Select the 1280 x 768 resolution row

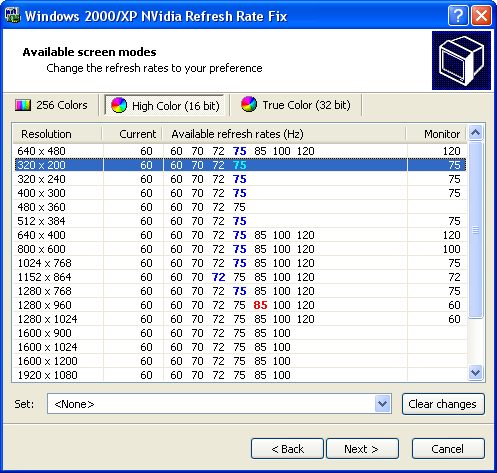[x=240, y=291]
